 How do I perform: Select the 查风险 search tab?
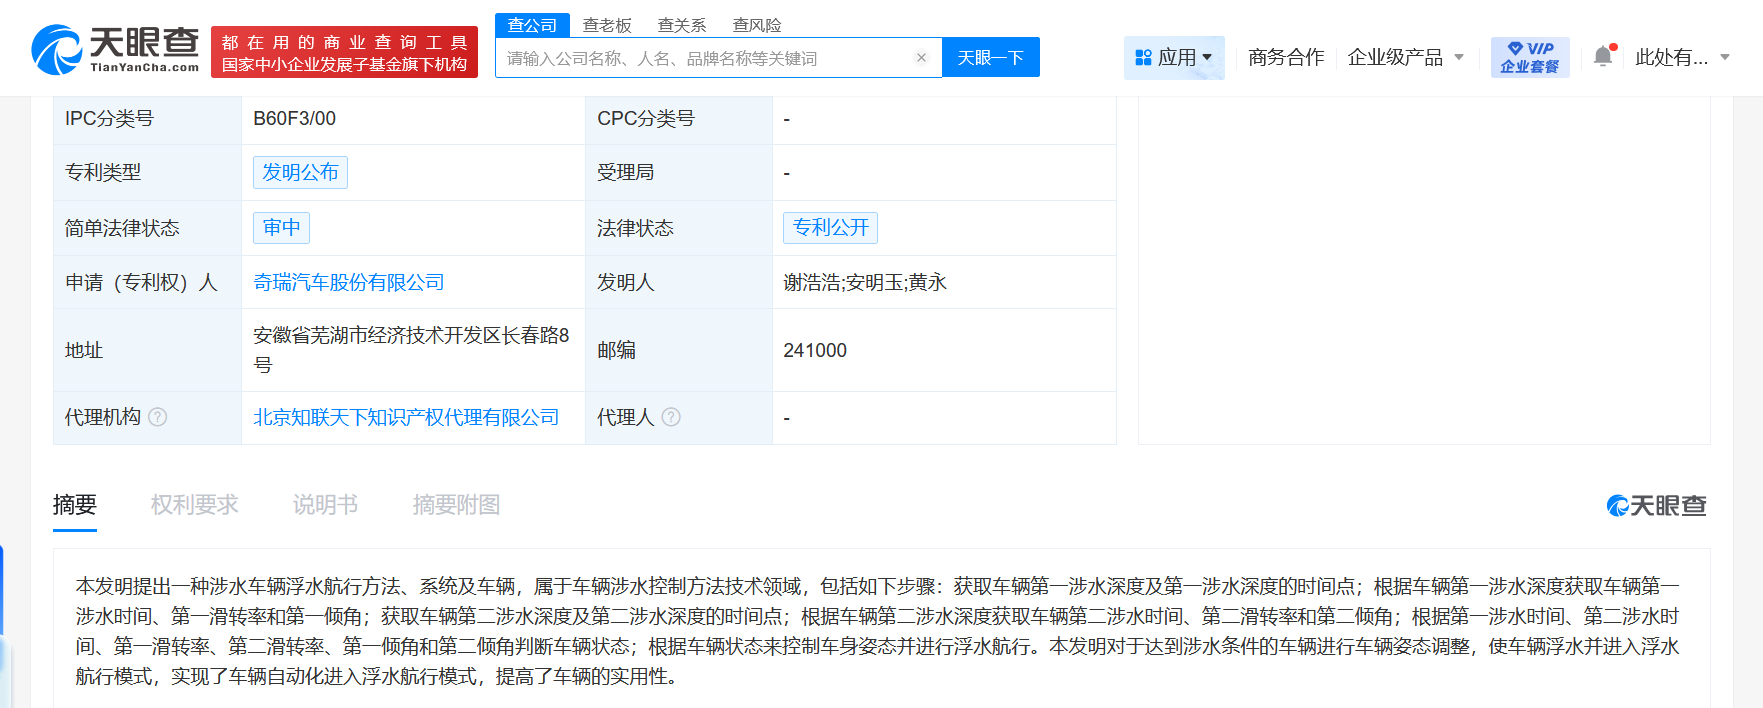click(757, 25)
